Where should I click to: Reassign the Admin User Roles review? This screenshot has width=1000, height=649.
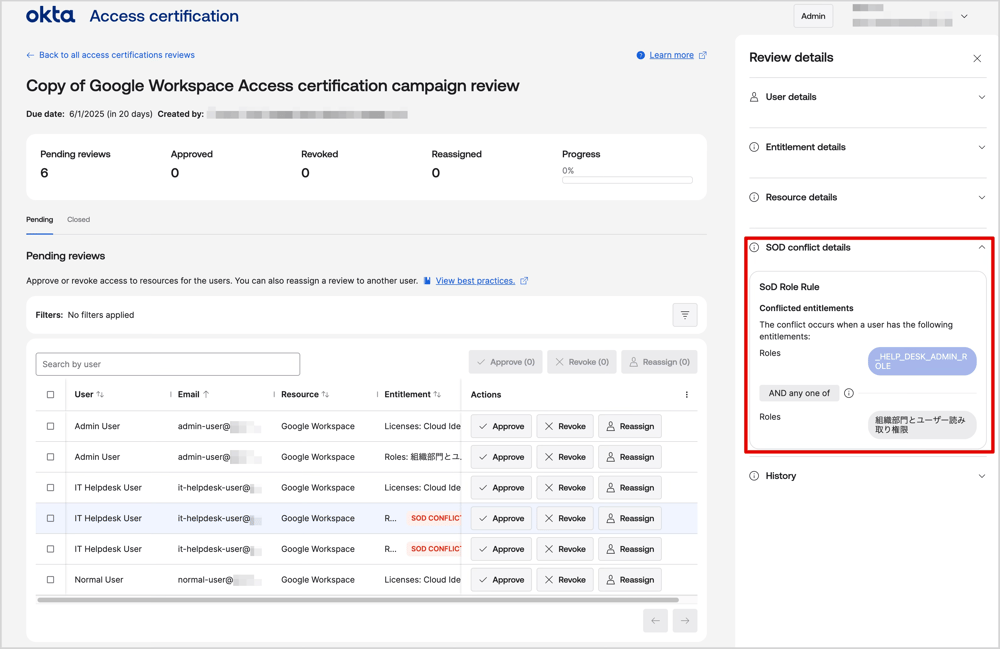pos(629,457)
